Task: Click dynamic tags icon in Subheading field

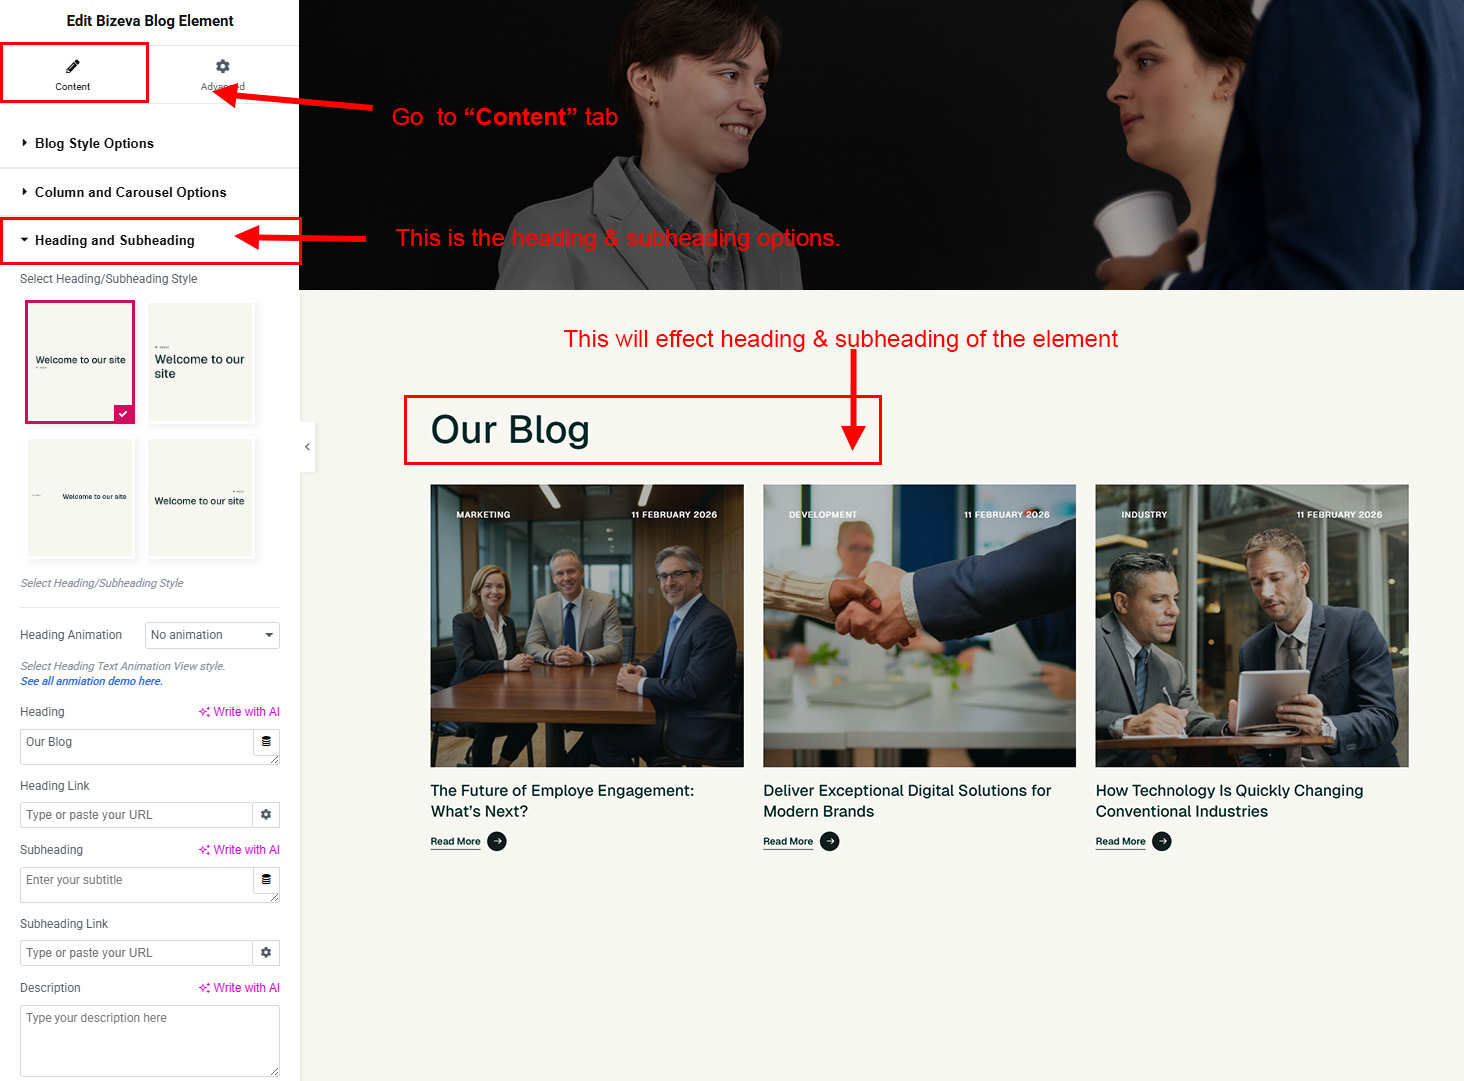Action: 266,880
